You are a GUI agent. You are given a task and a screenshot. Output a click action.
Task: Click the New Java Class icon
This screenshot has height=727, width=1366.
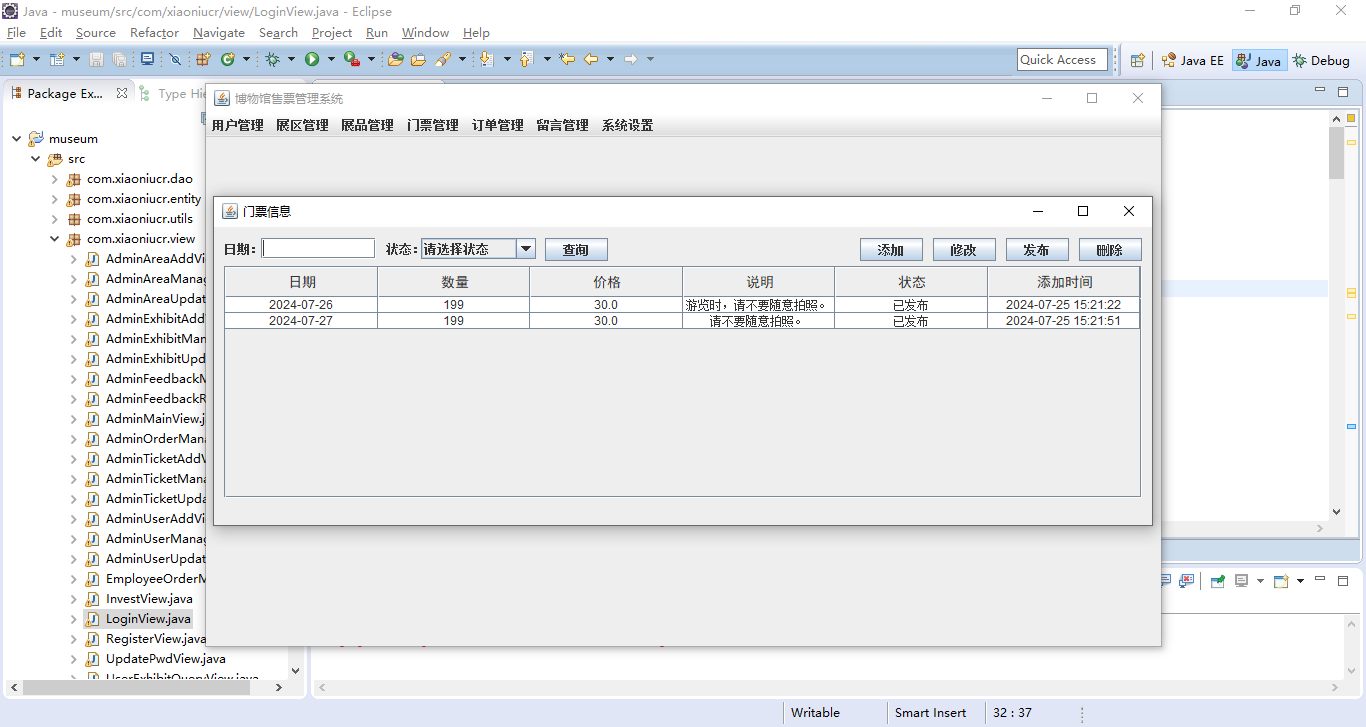[x=228, y=60]
